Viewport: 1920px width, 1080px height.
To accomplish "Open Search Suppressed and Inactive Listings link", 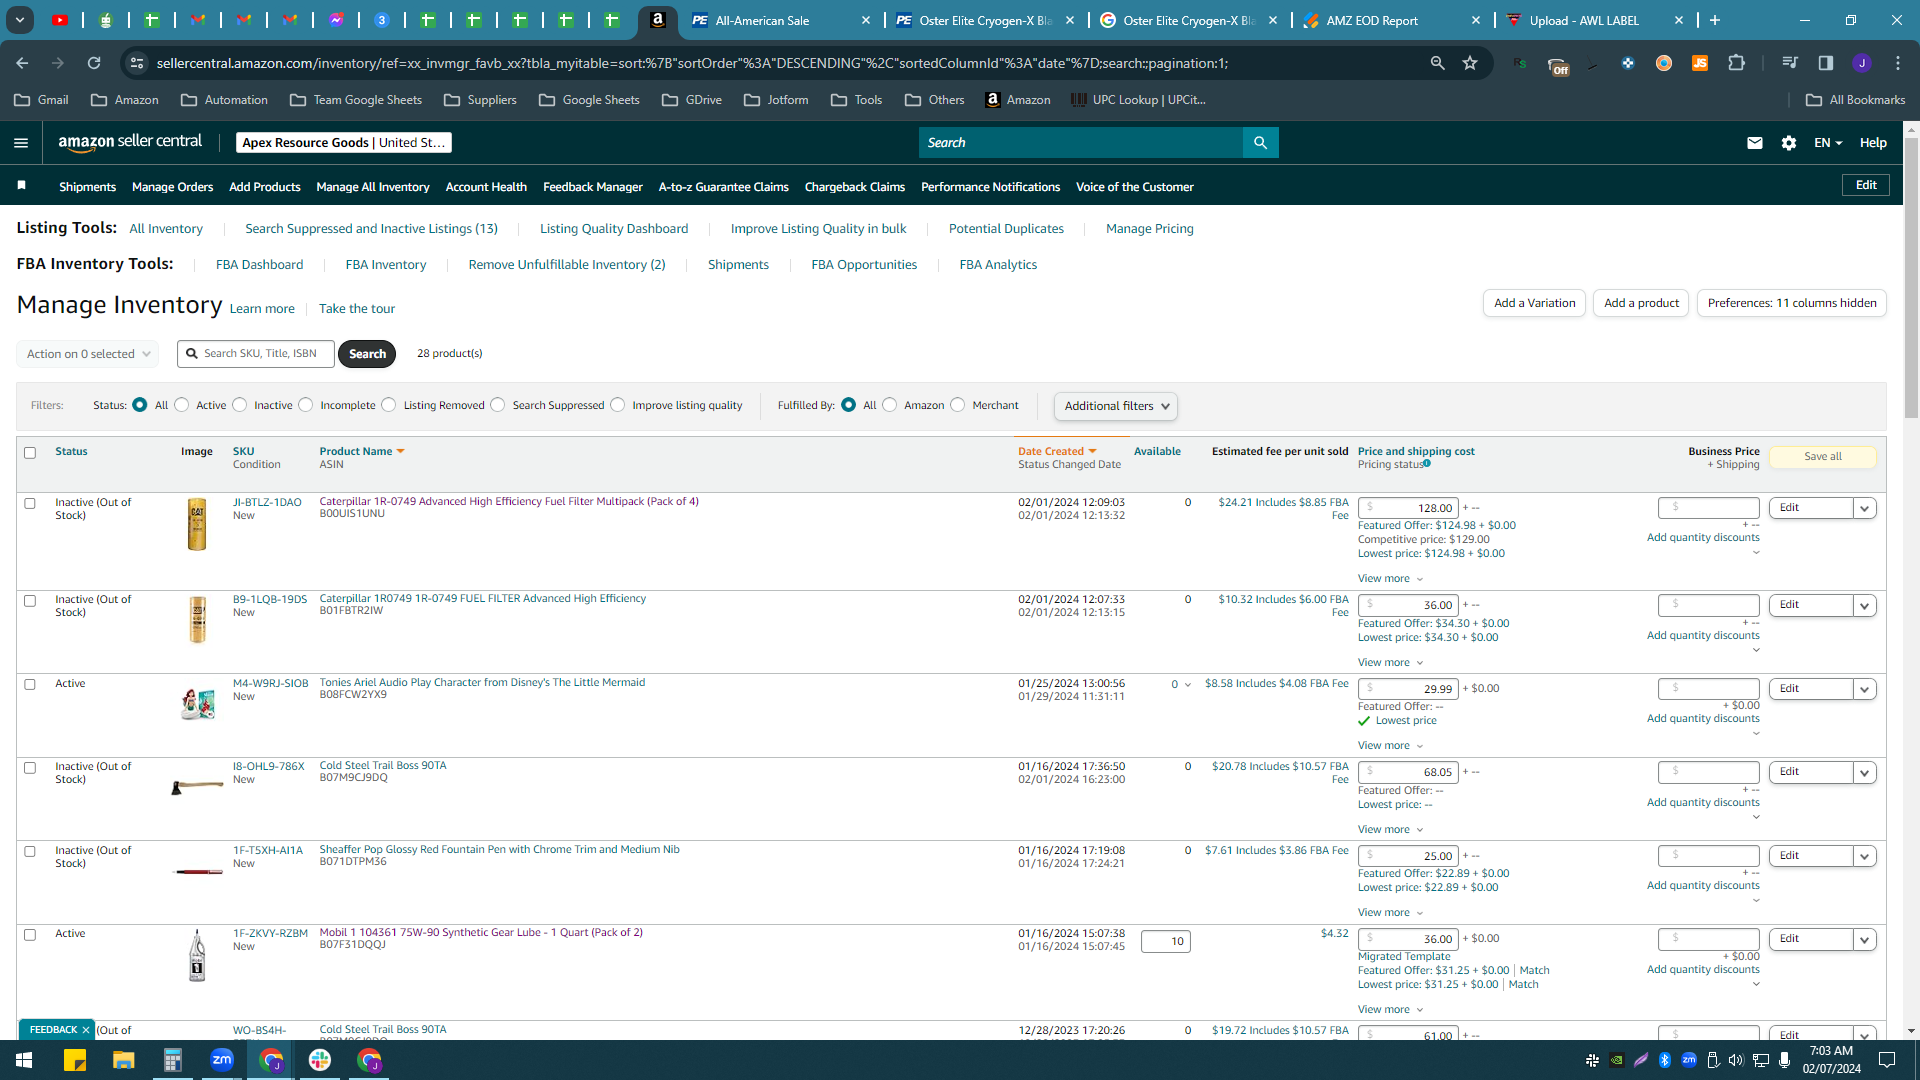I will click(x=371, y=229).
